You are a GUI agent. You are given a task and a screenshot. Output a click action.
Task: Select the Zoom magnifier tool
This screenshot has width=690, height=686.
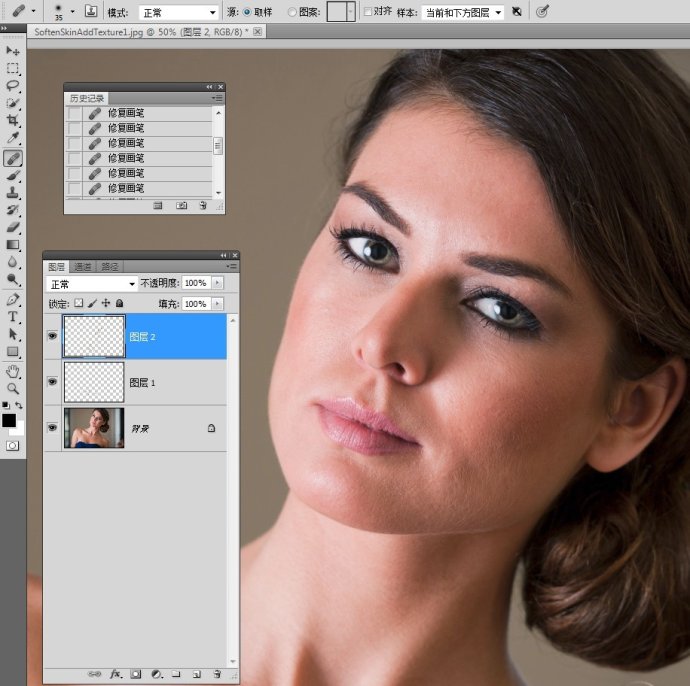[13, 389]
